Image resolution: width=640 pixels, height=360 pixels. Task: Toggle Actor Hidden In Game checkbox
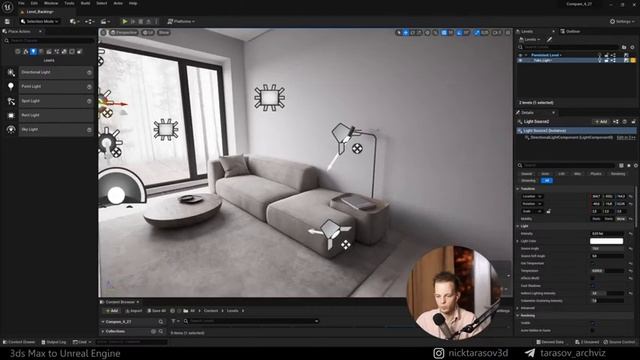point(593,330)
